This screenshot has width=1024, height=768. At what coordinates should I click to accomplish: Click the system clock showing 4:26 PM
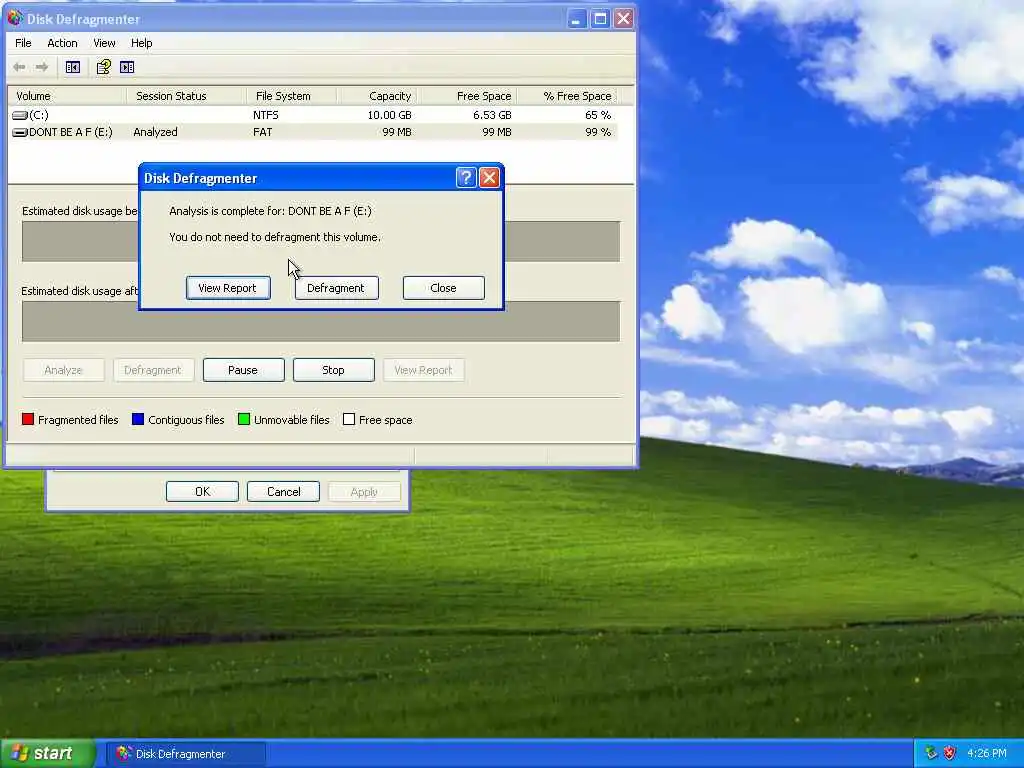[987, 753]
